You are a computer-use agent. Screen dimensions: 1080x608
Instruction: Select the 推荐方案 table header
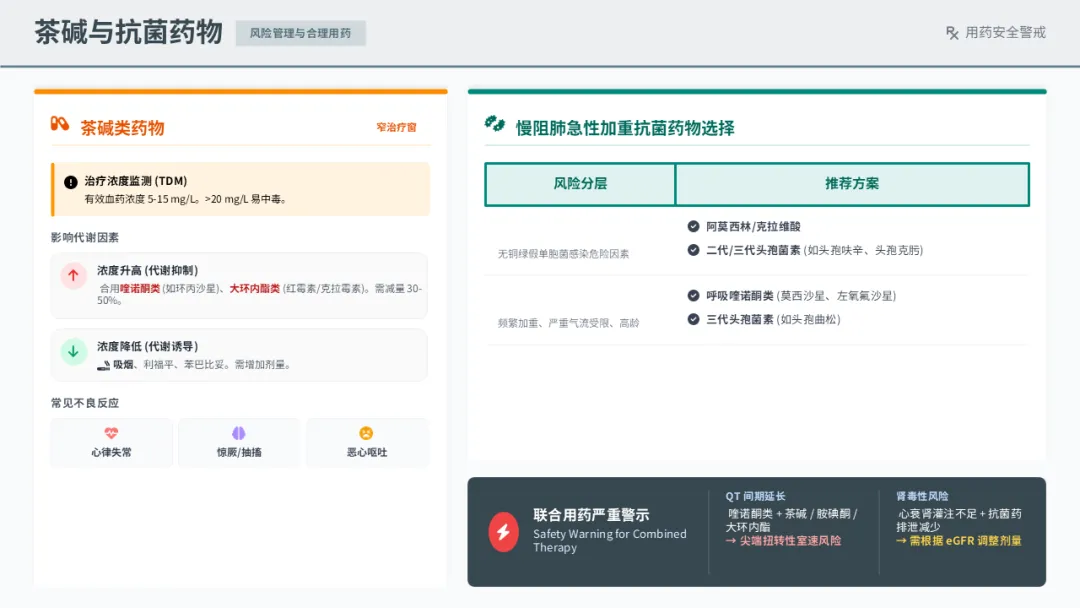852,184
